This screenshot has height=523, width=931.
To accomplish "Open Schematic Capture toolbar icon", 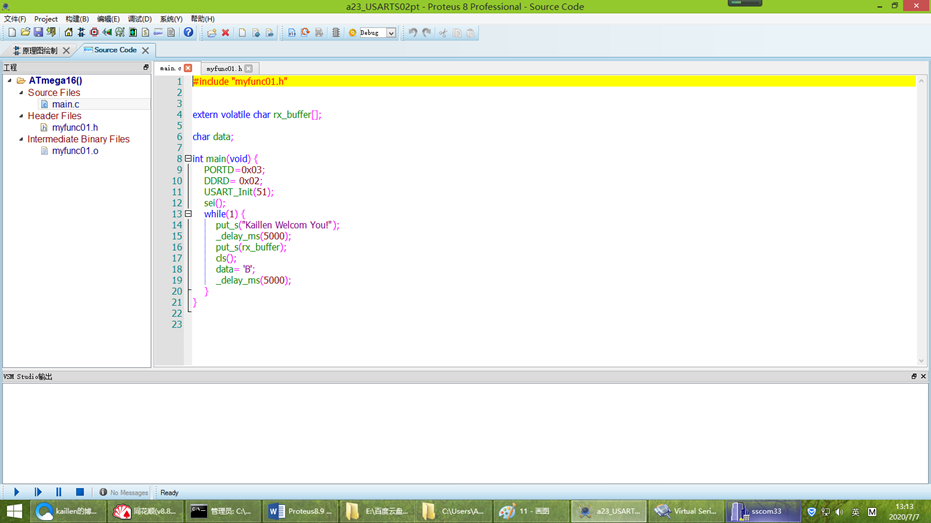I will pyautogui.click(x=81, y=33).
